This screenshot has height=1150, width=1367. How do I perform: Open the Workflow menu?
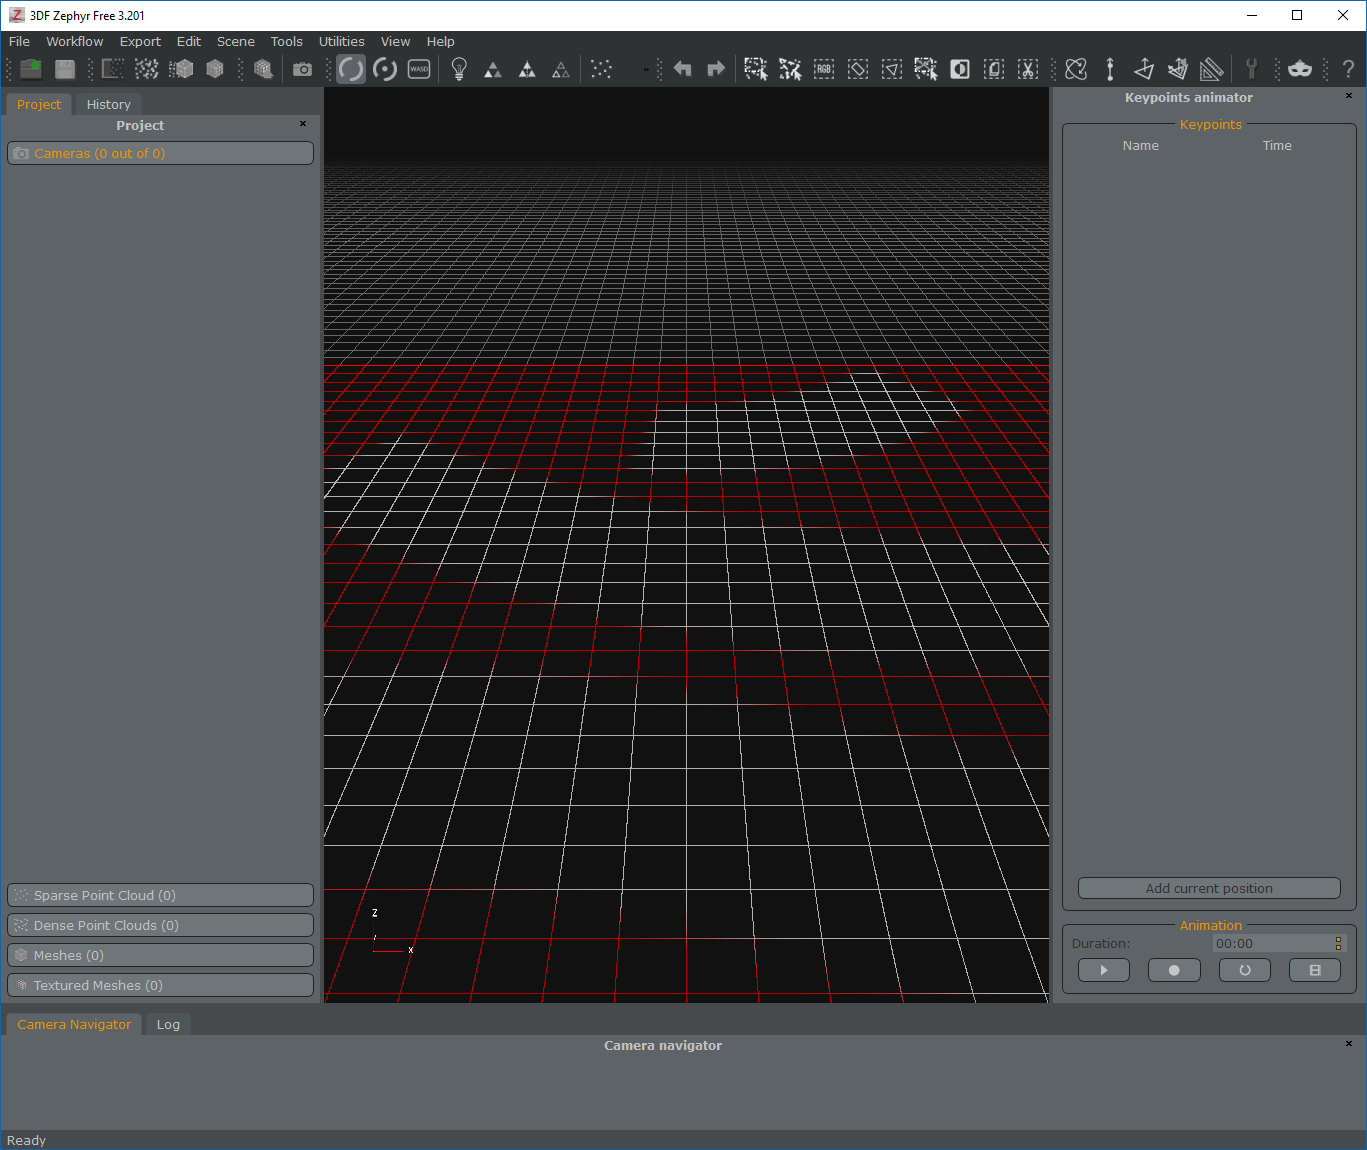coord(74,41)
